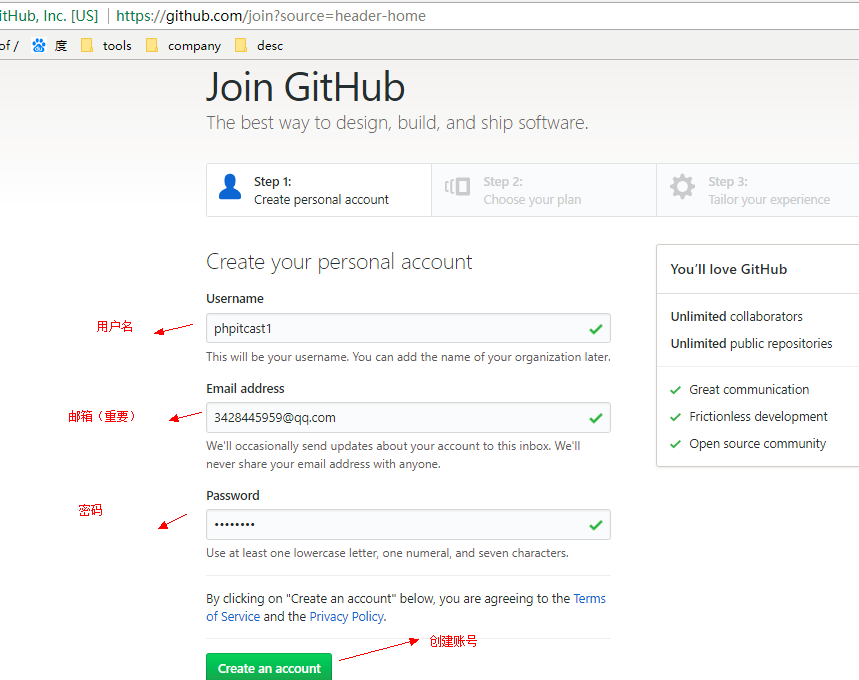
Task: Open the company bookmark folder
Action: (x=183, y=45)
